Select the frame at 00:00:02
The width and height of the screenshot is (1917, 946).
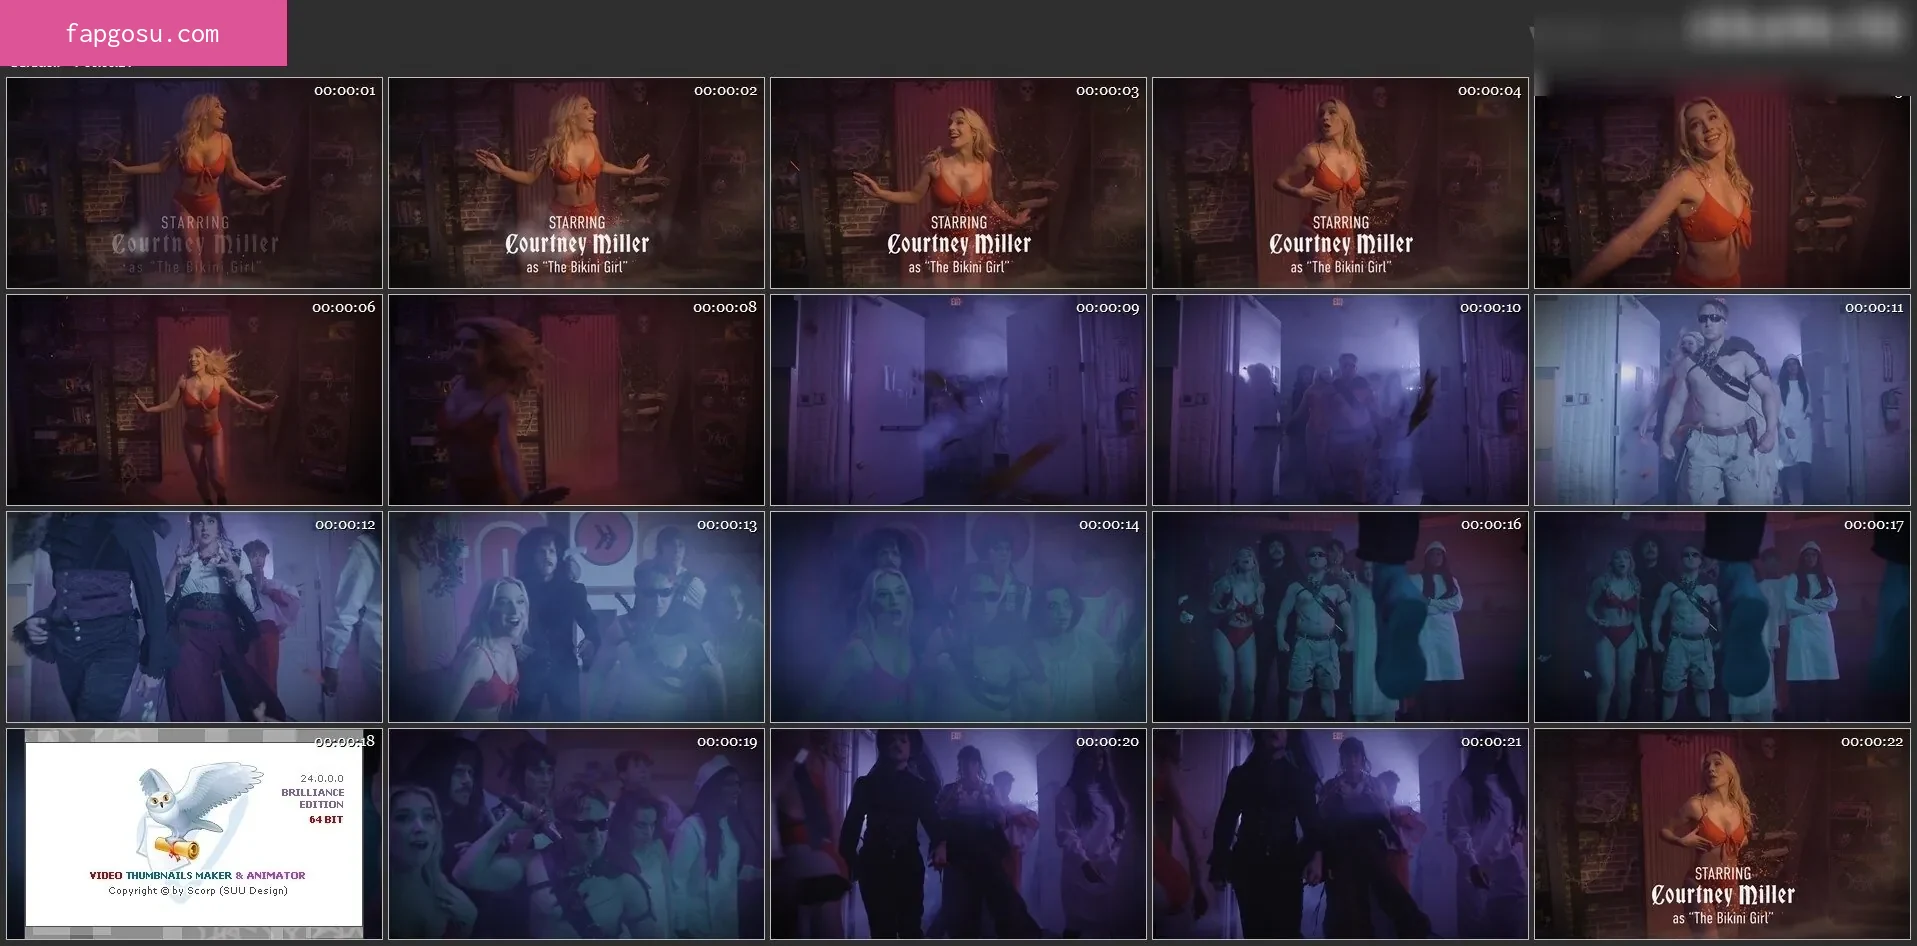coord(576,183)
